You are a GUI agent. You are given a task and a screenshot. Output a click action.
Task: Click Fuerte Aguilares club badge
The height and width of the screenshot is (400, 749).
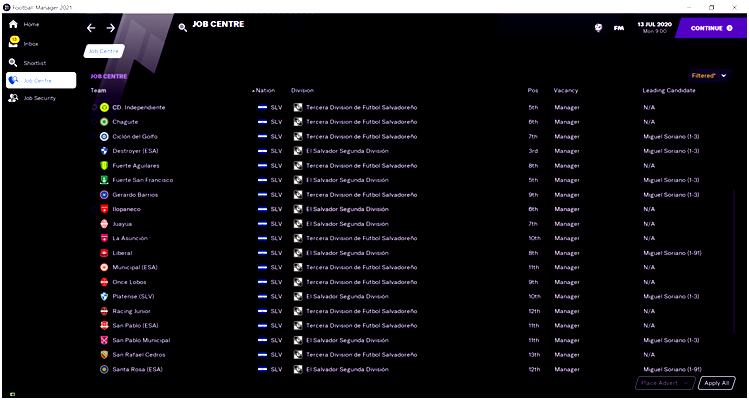[104, 166]
